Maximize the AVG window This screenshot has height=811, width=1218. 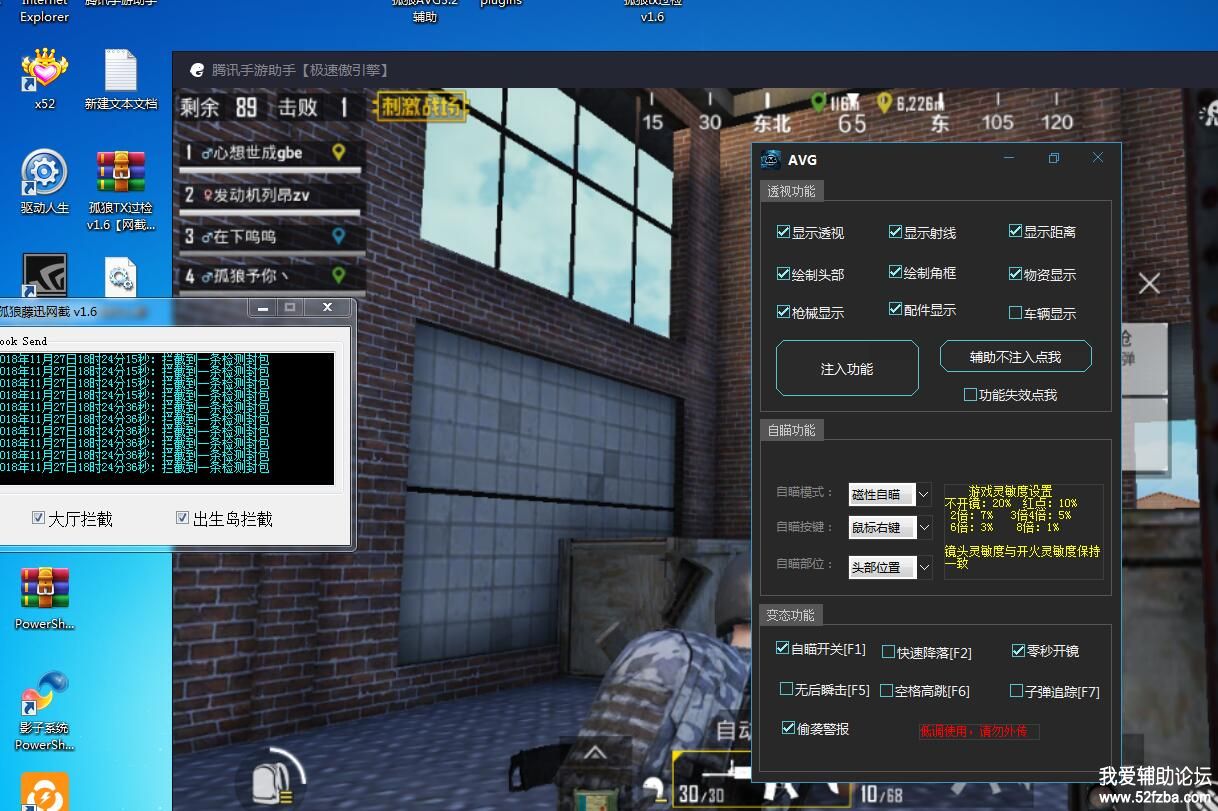[1053, 158]
